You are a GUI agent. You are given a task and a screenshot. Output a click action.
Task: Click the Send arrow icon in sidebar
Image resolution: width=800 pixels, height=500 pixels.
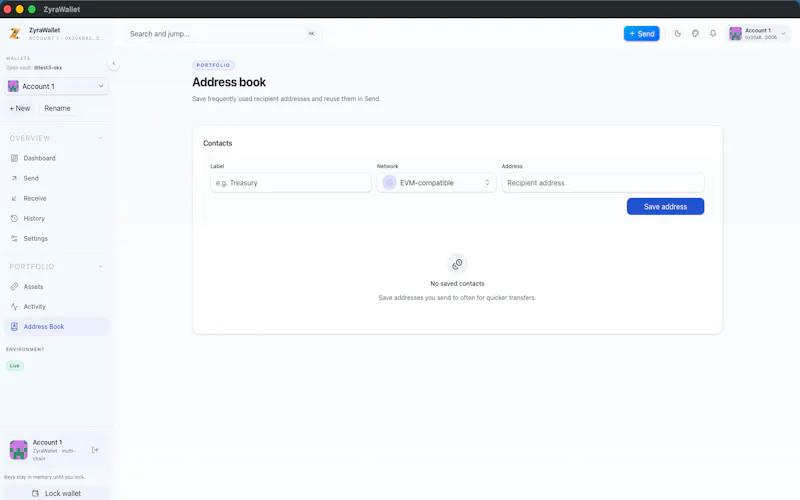click(14, 178)
